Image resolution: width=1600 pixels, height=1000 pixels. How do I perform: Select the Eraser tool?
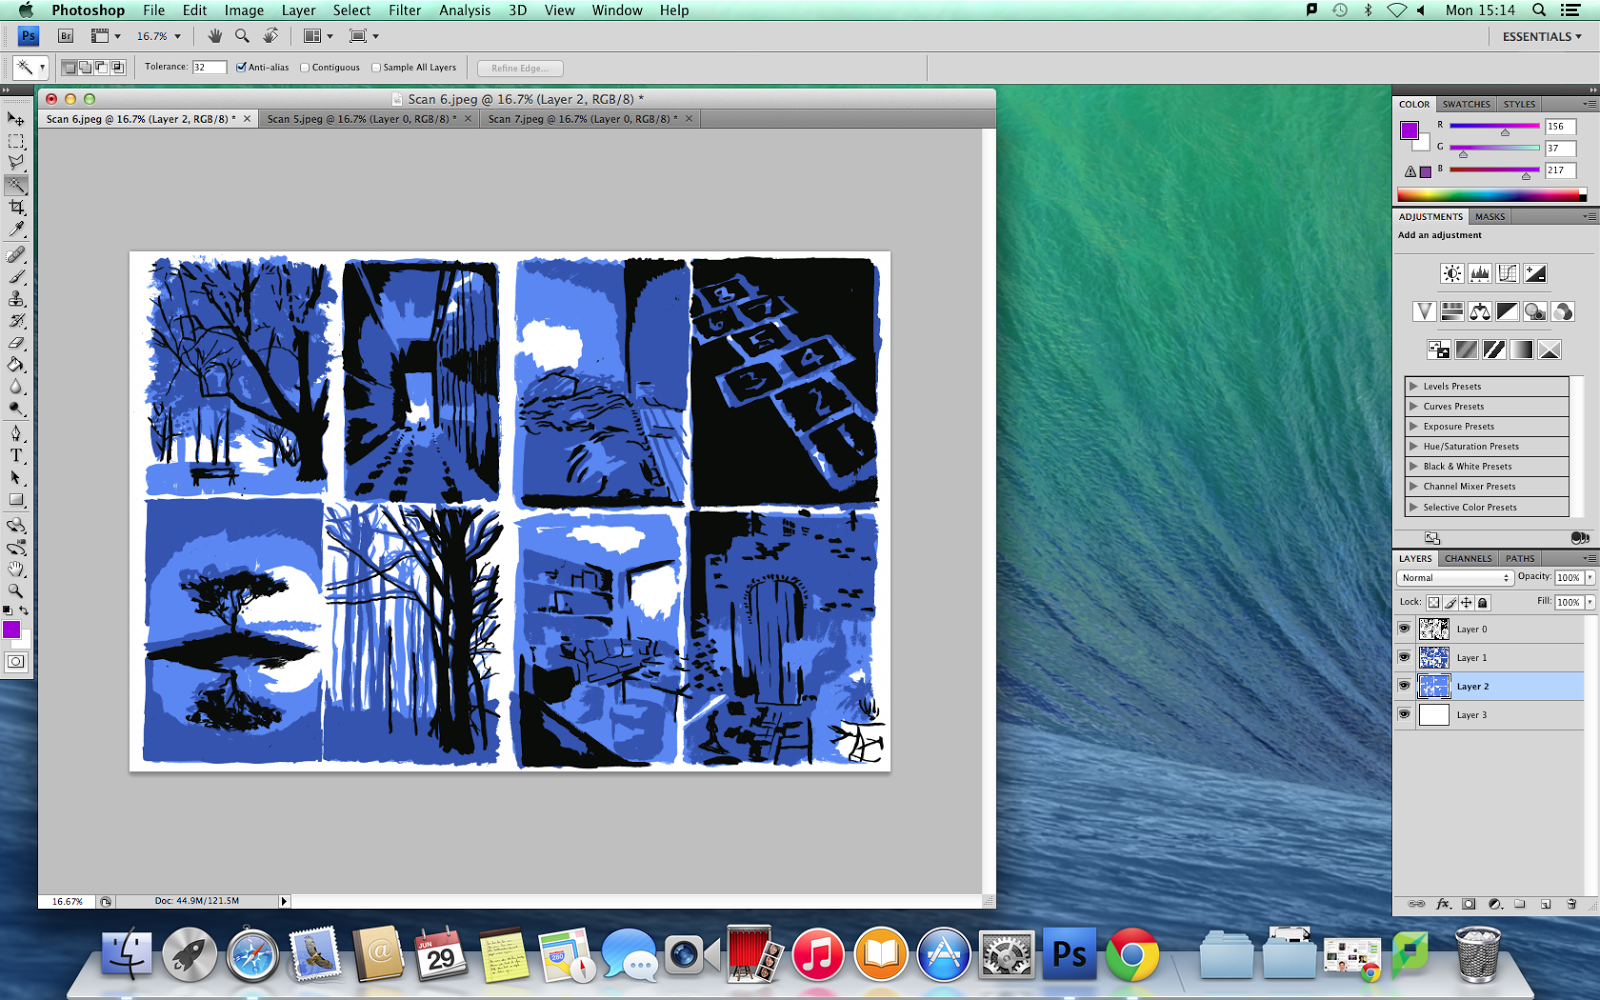pyautogui.click(x=16, y=343)
